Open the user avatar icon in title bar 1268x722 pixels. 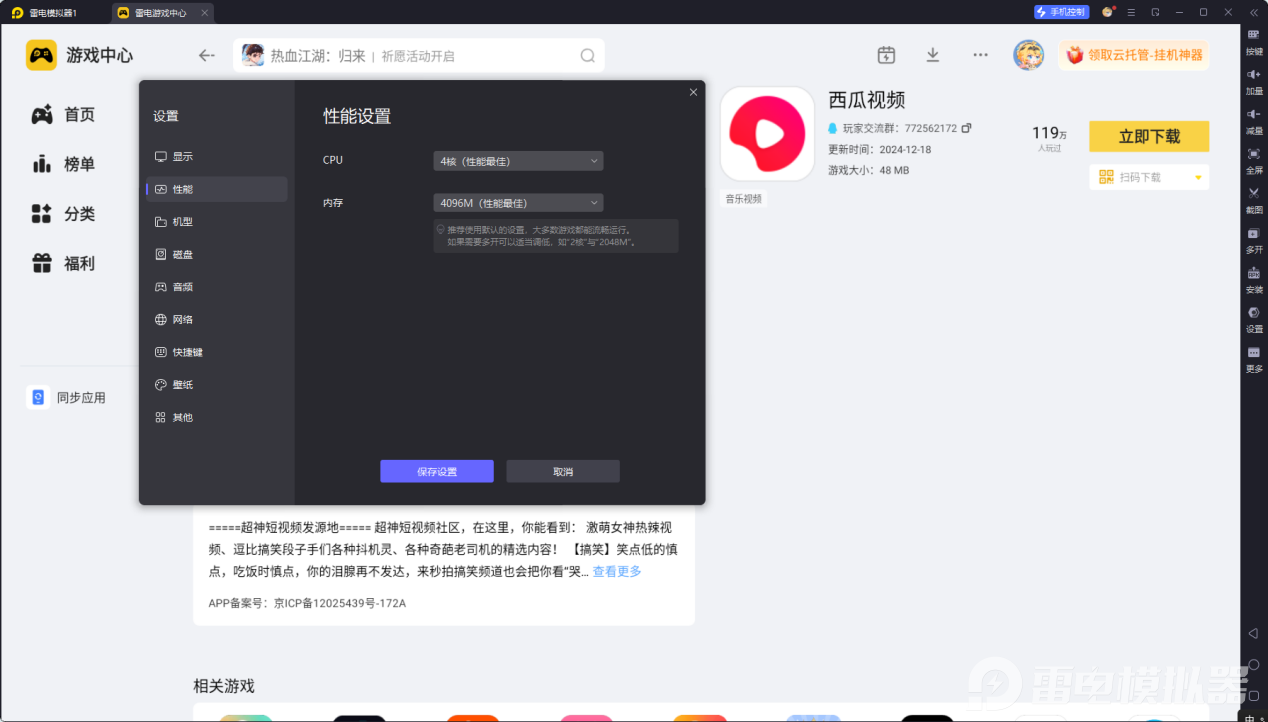(1107, 12)
